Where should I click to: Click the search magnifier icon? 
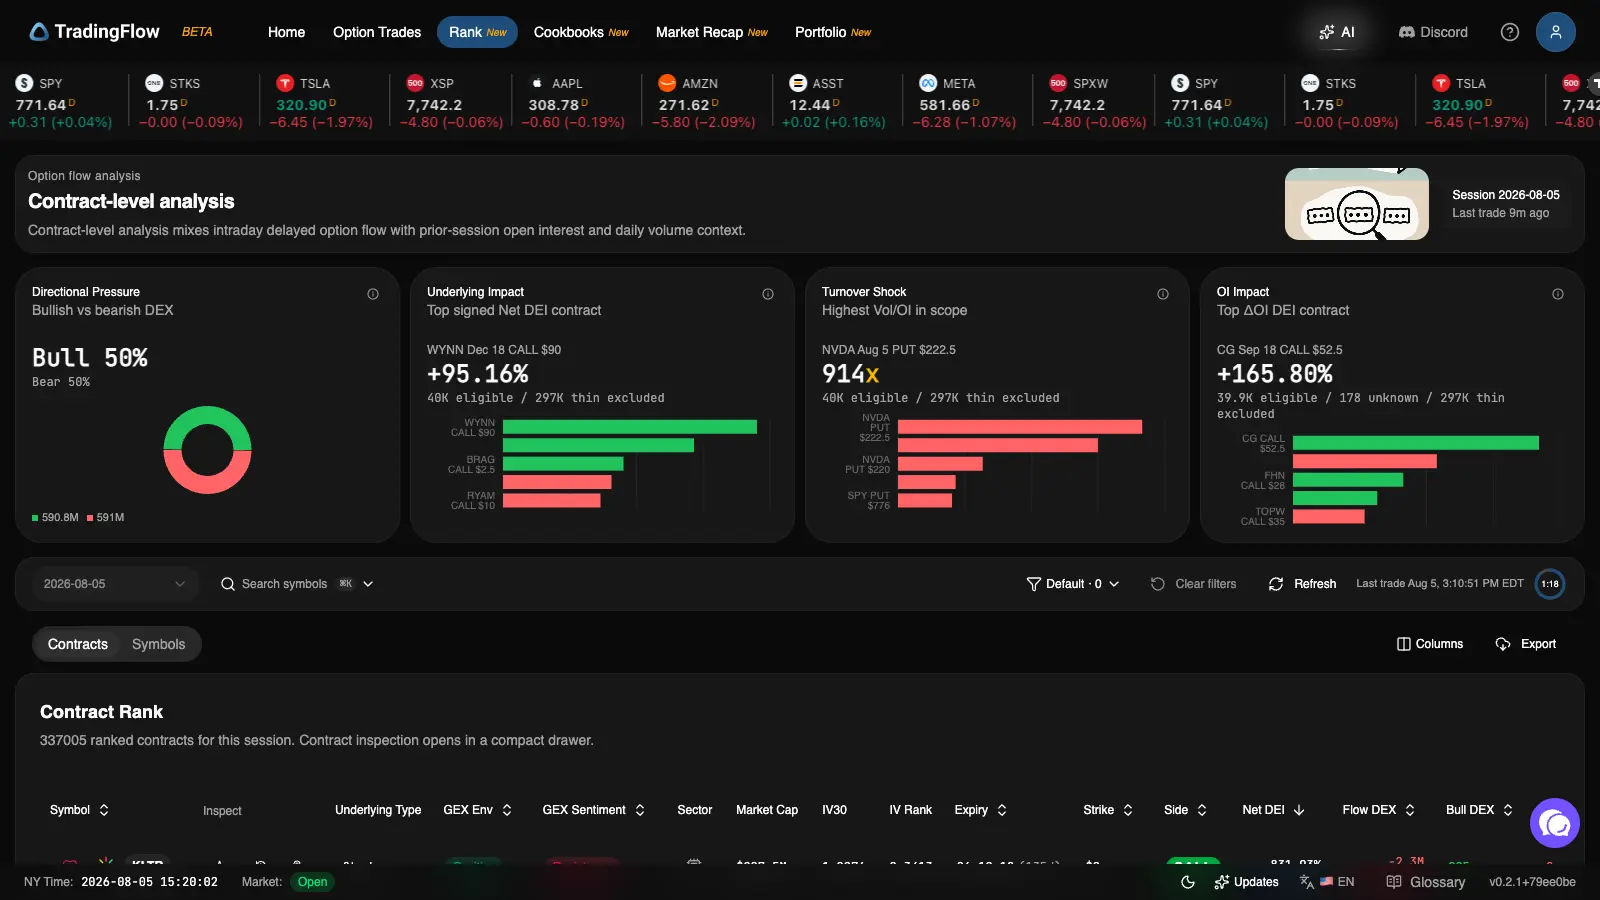pos(228,584)
